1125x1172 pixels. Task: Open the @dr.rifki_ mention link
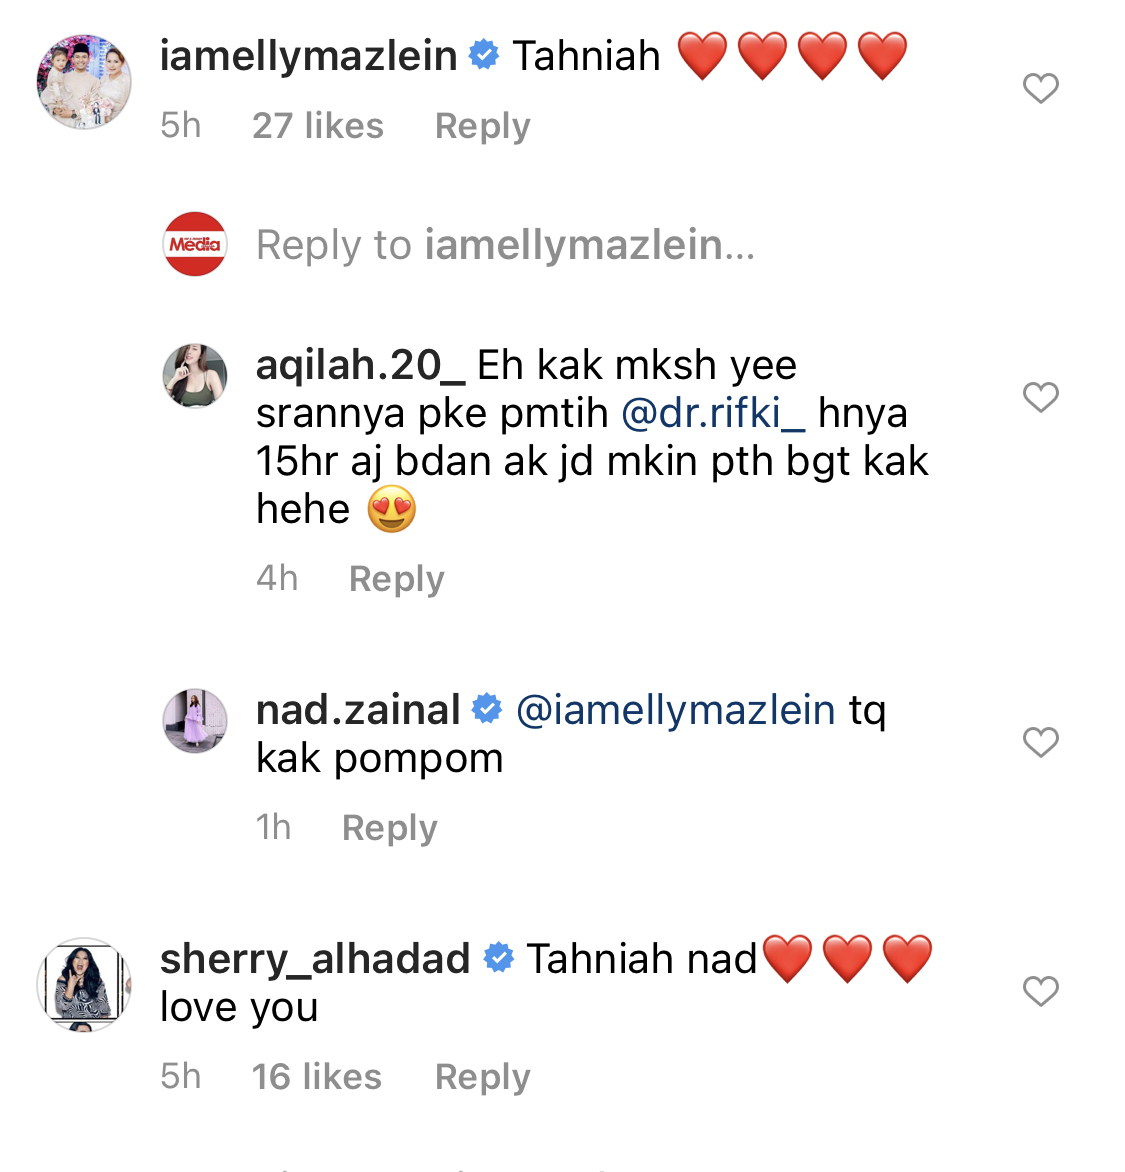(x=713, y=413)
